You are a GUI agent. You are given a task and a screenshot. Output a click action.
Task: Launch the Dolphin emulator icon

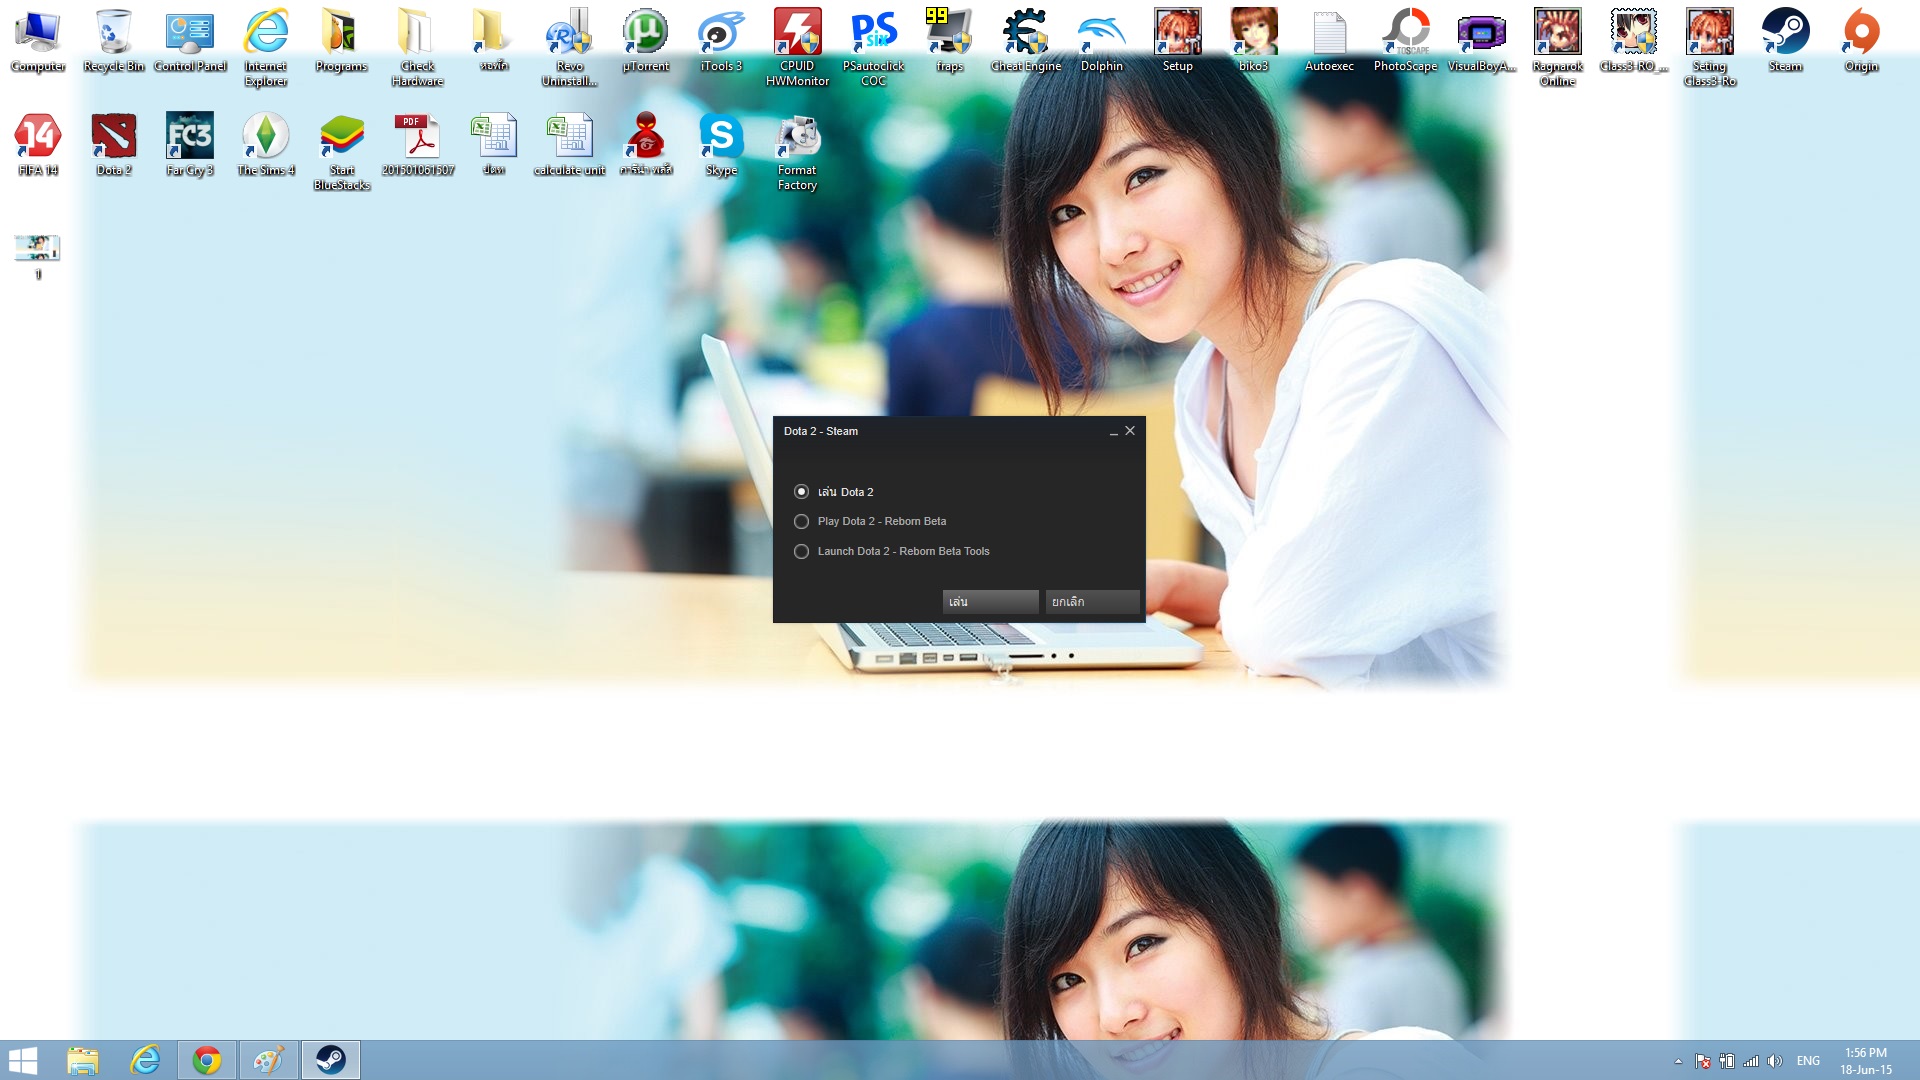coord(1101,40)
